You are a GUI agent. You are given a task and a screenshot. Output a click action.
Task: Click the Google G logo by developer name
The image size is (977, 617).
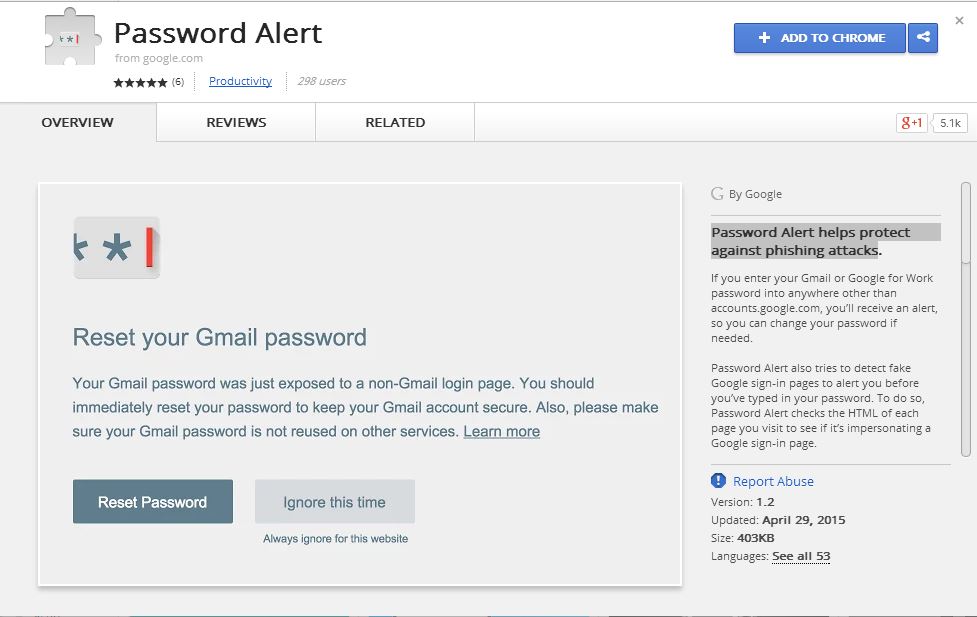pos(717,194)
